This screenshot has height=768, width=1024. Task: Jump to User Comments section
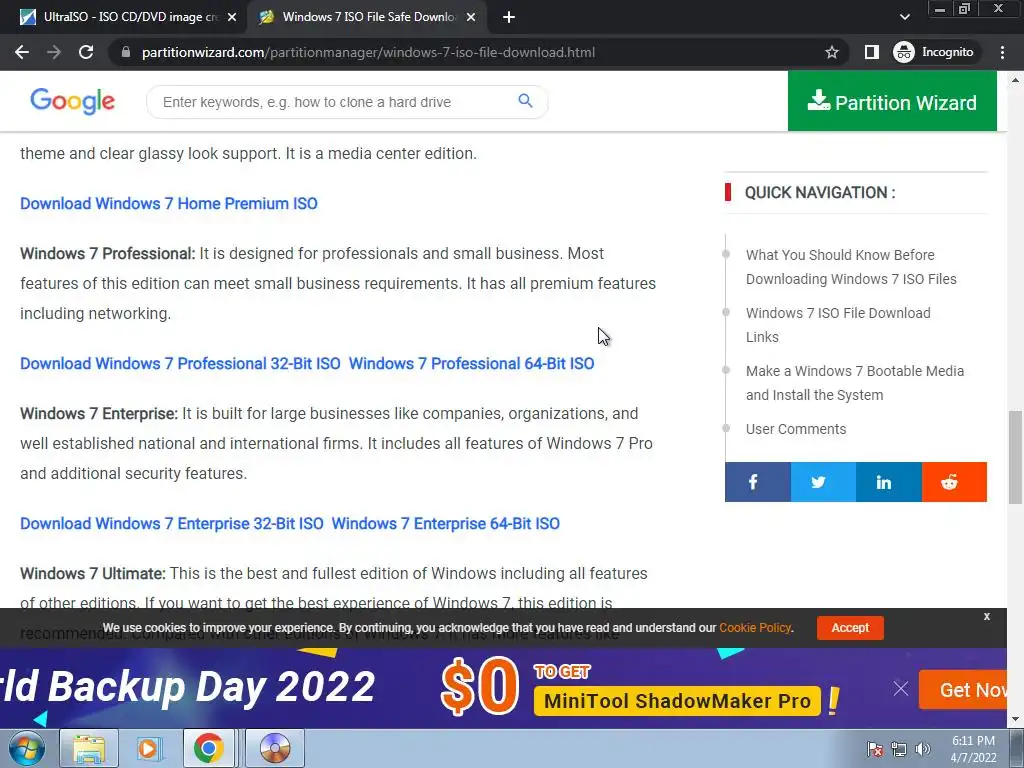(x=796, y=429)
